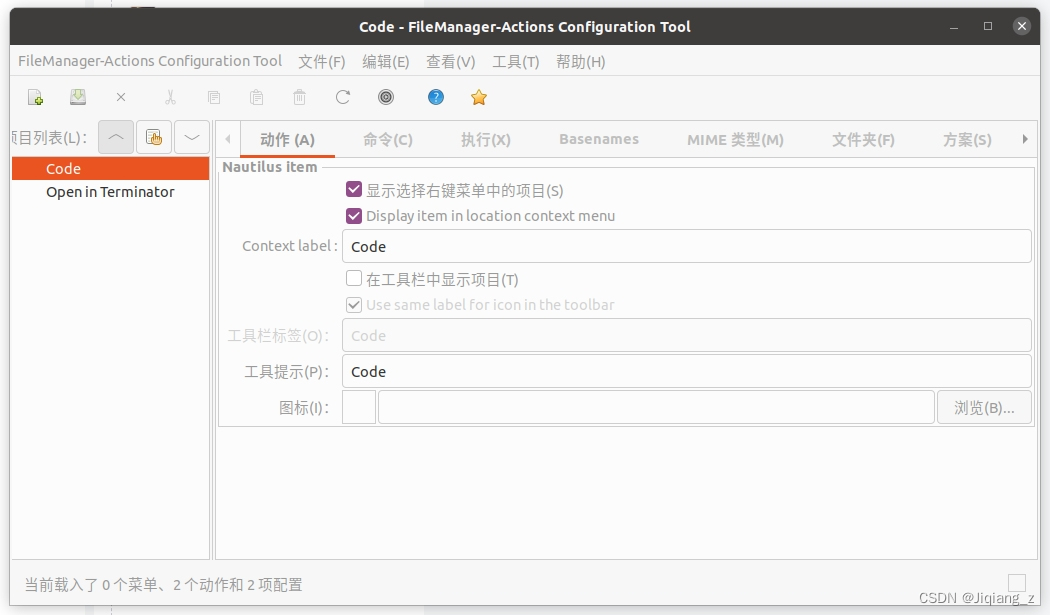
Task: Enable 在工具栏中显示项目 checkbox
Action: click(354, 278)
